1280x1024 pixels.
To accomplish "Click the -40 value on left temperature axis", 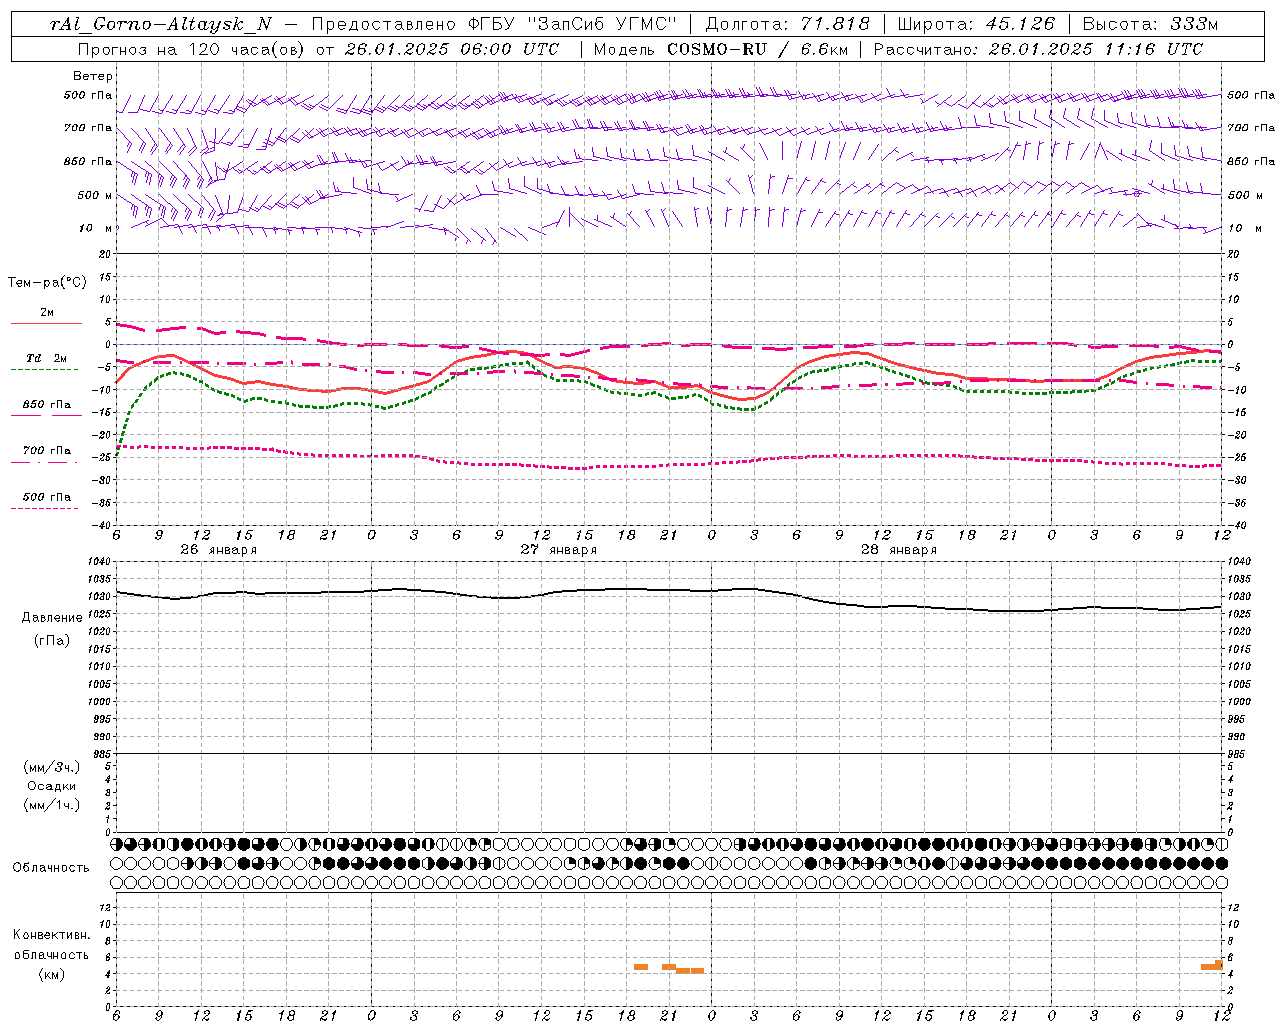I will click(x=102, y=525).
